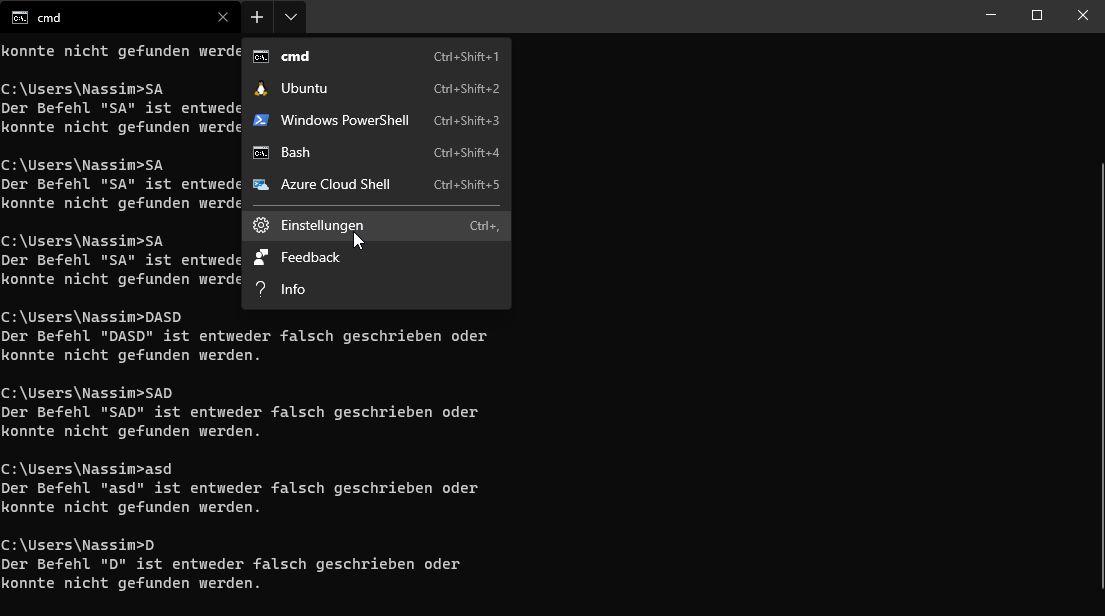Screen dimensions: 1105x616
Task: Click the cmd tab's terminal icon
Action: [x=20, y=18]
